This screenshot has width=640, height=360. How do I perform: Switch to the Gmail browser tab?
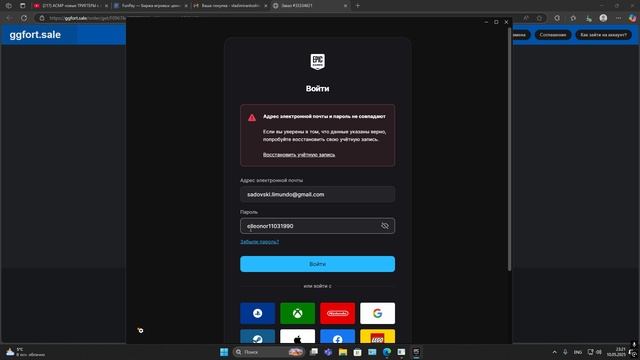pos(230,6)
